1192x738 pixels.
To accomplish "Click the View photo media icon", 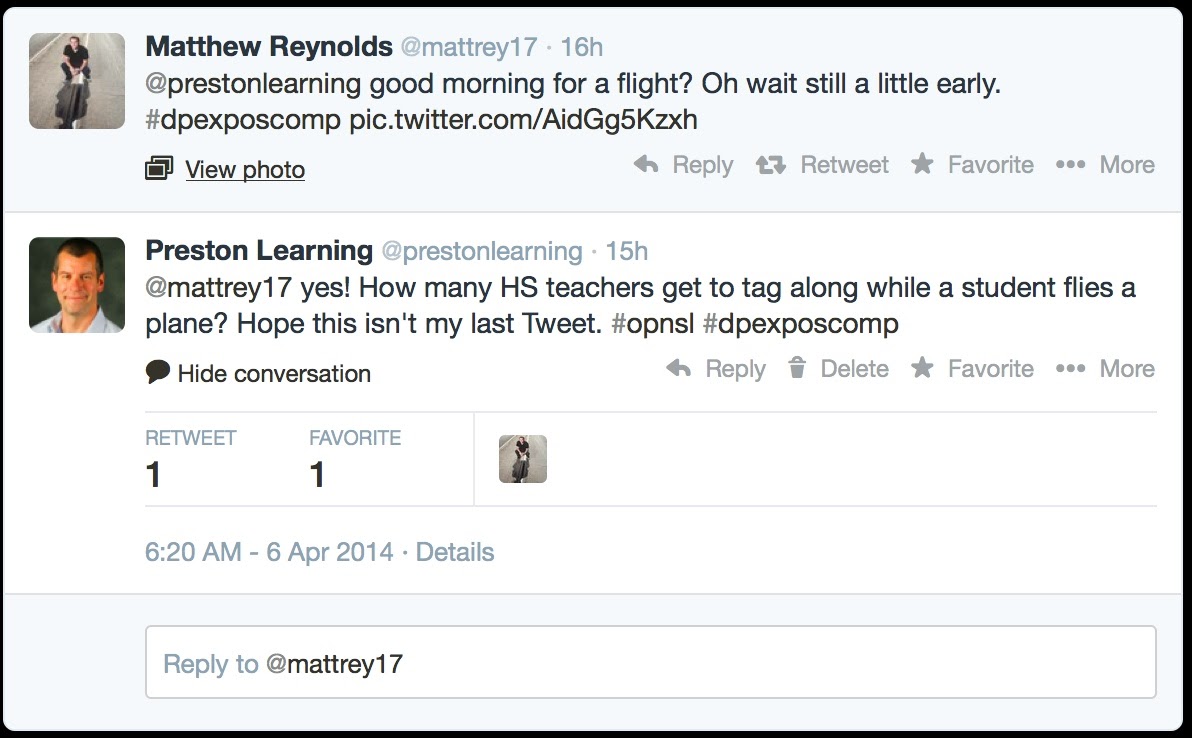I will tap(158, 169).
